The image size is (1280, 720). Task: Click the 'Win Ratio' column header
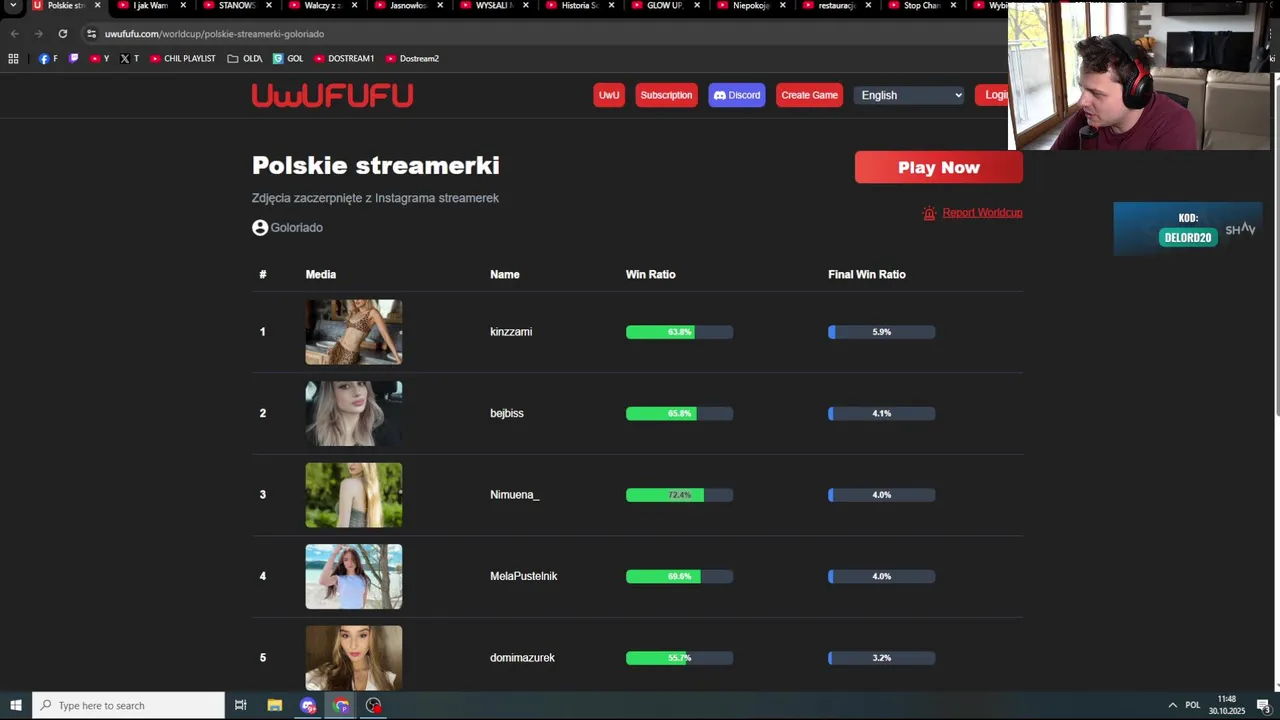pos(650,275)
